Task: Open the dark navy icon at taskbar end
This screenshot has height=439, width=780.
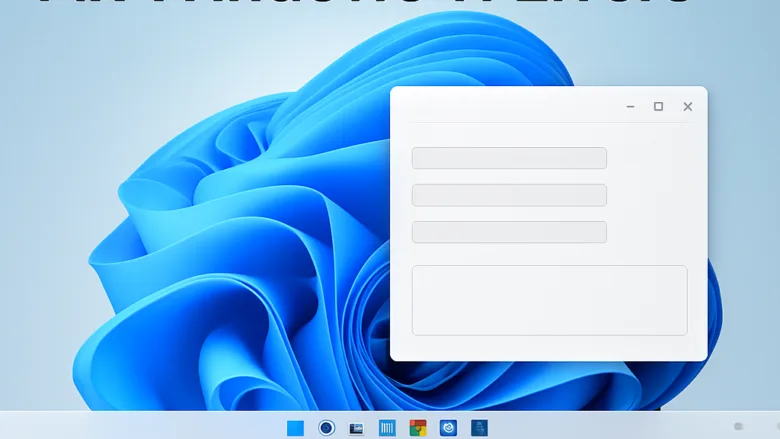Action: pos(480,428)
